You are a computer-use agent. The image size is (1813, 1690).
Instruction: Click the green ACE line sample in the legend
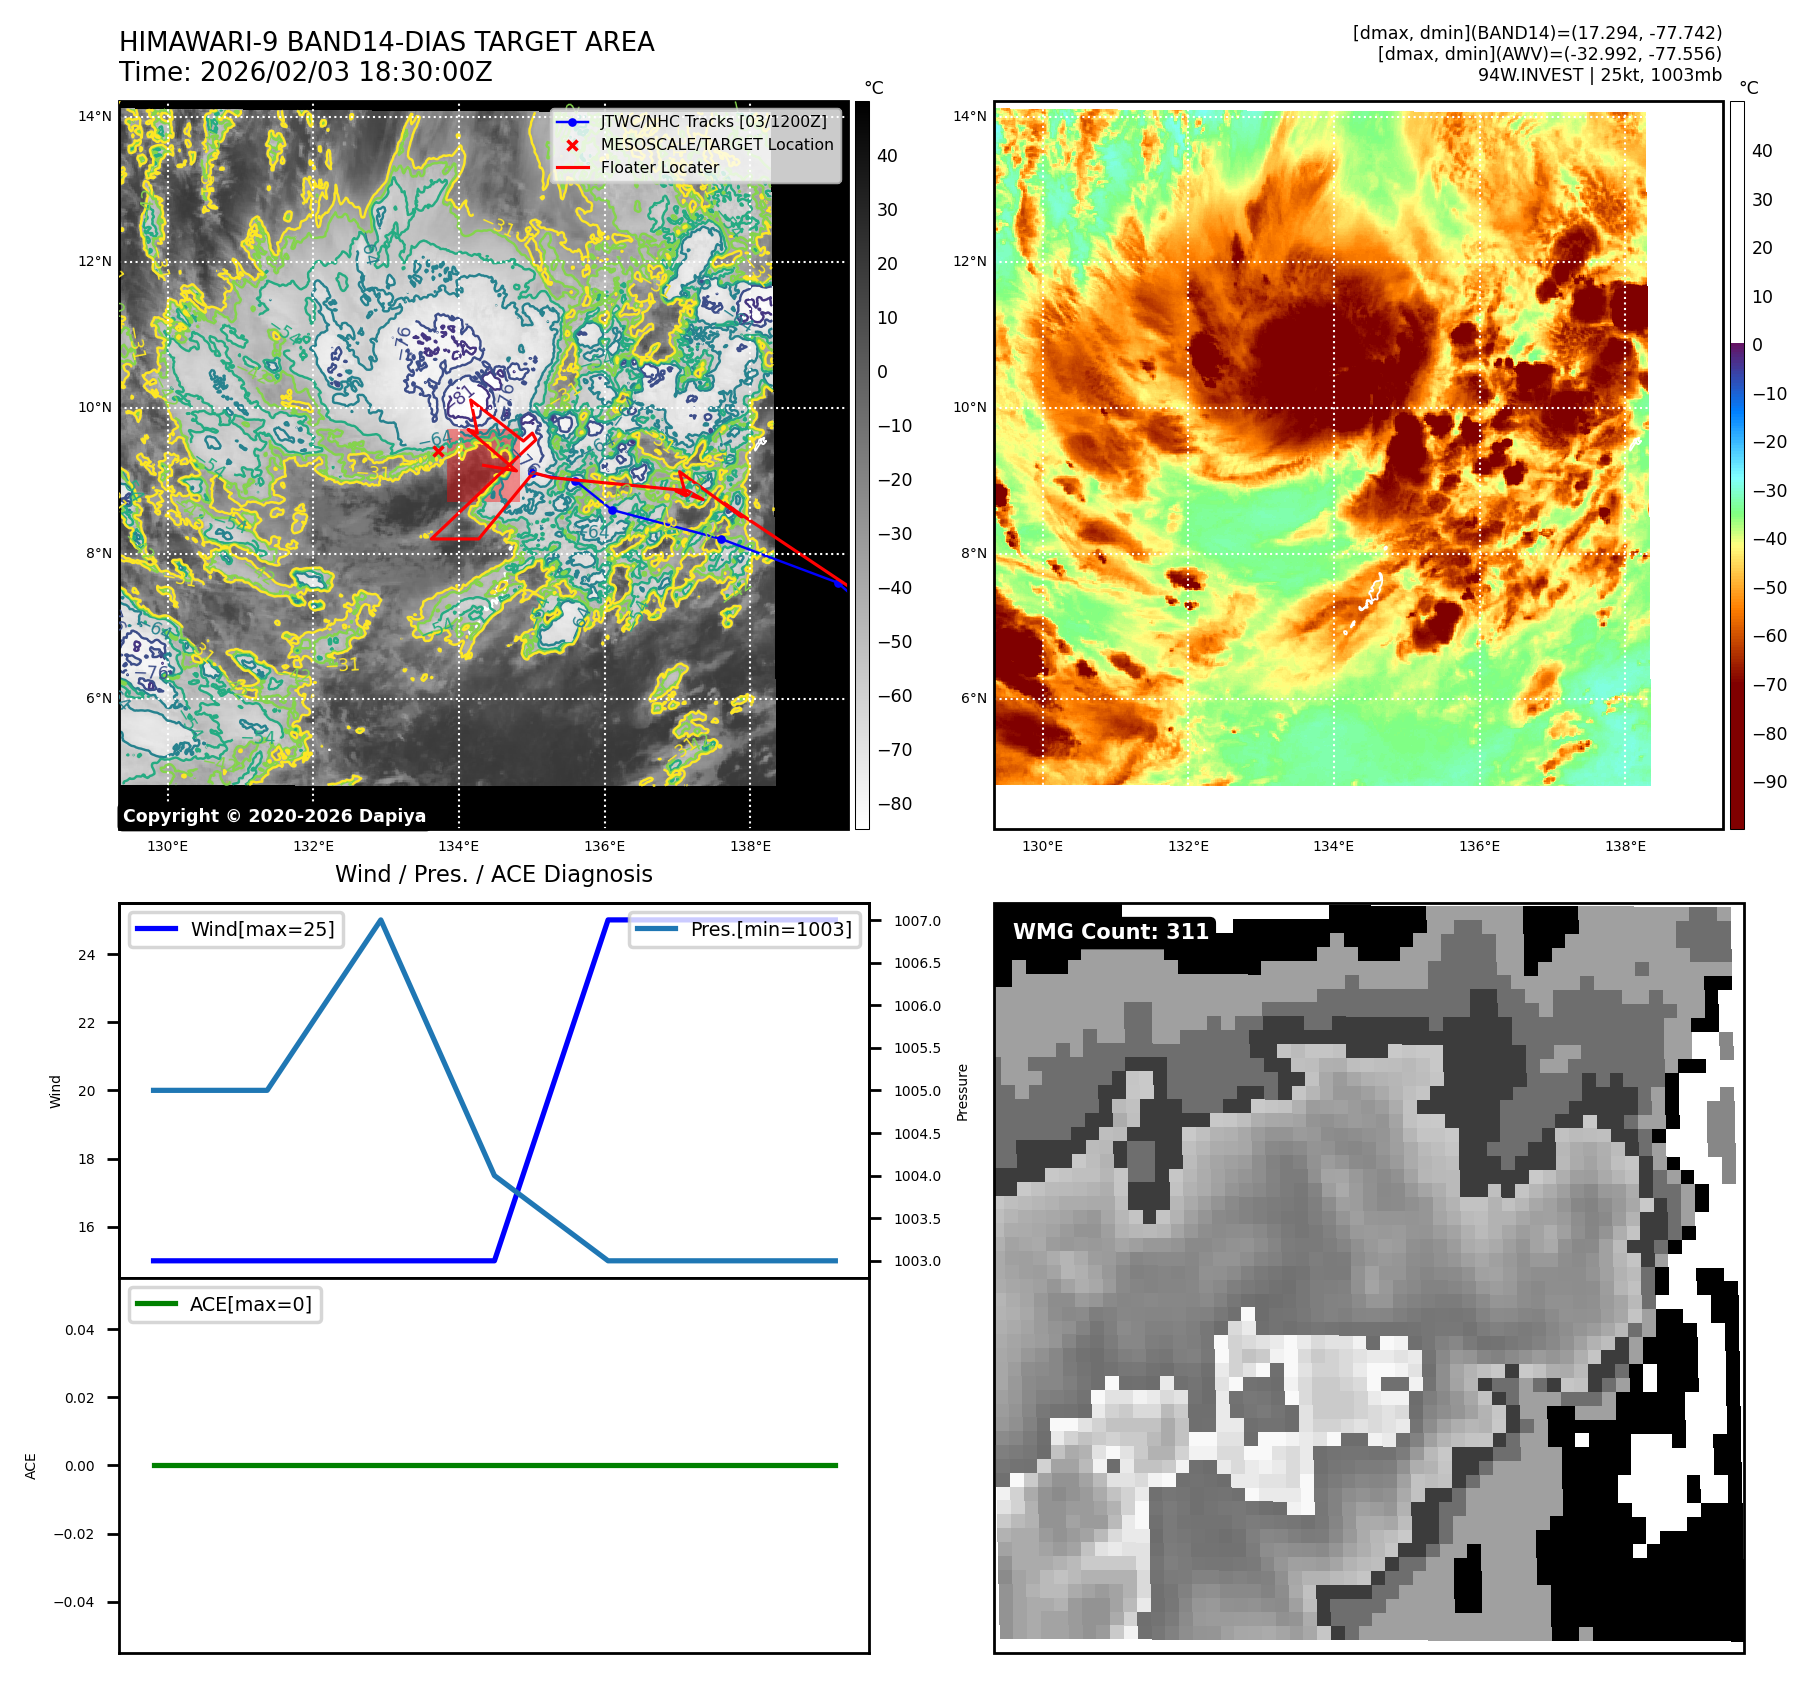coord(156,1304)
